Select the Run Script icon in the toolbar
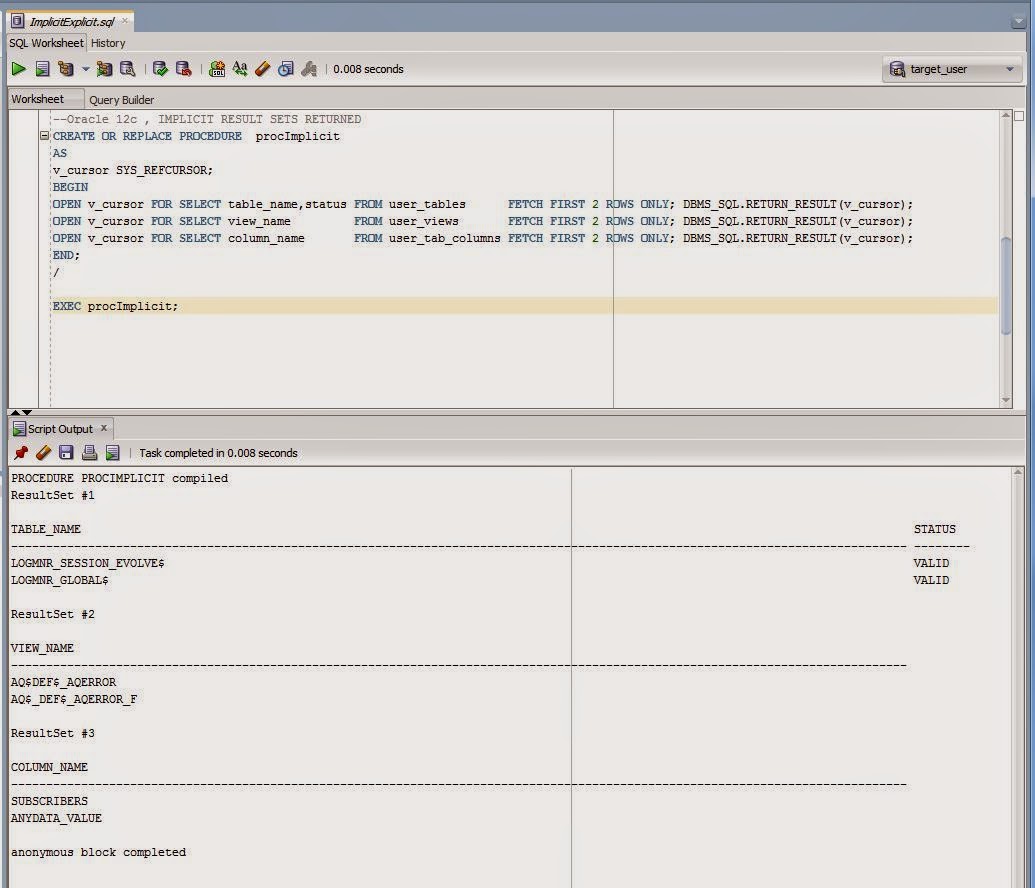The width and height of the screenshot is (1035, 888). pyautogui.click(x=42, y=69)
